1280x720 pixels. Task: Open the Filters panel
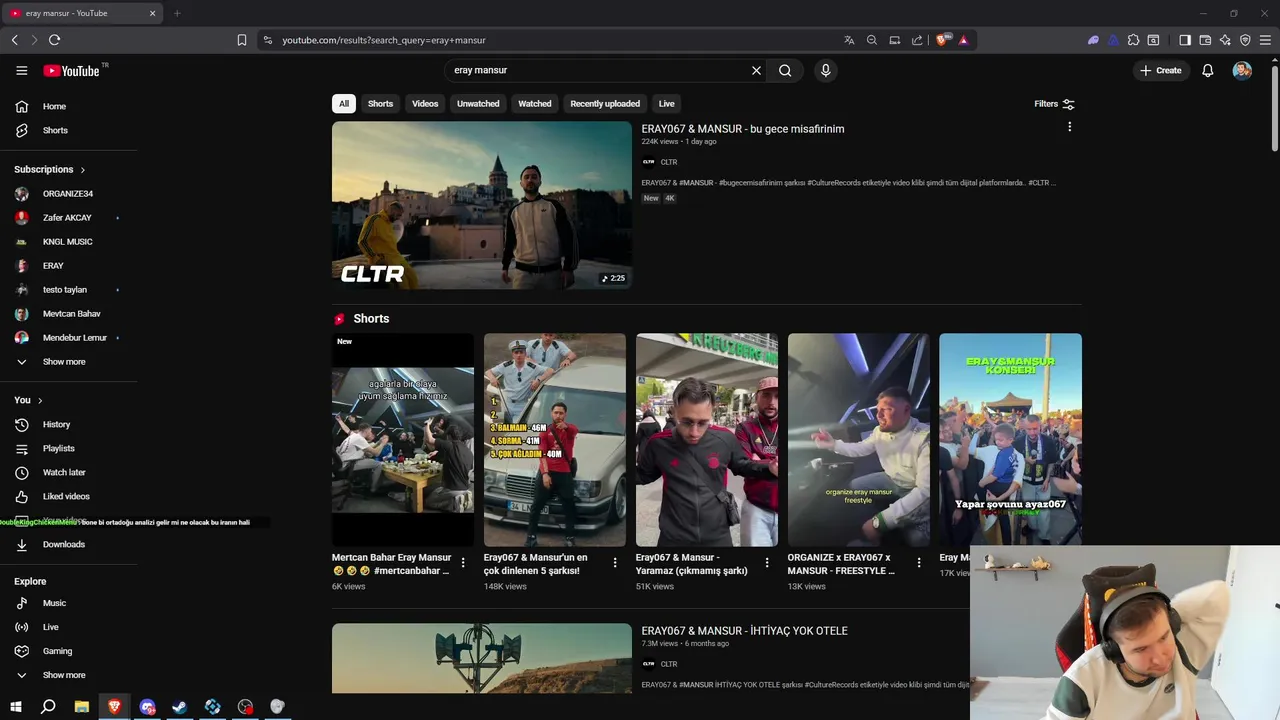(1054, 104)
